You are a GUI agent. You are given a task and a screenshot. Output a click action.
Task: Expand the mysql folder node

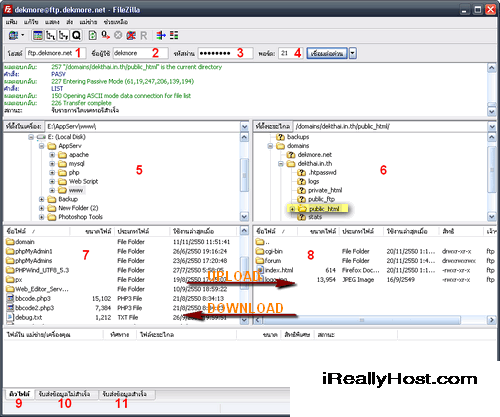point(52,164)
